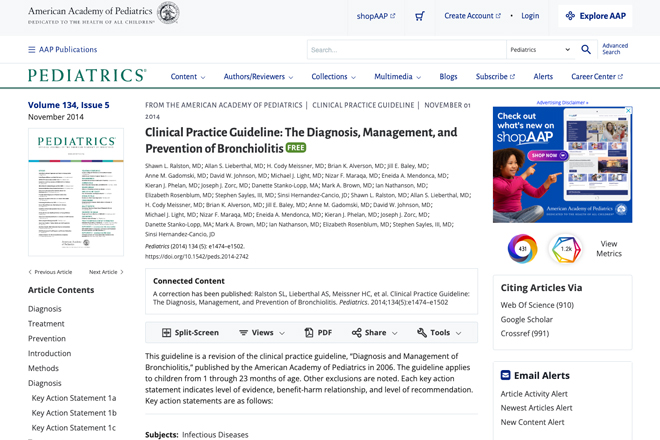Viewport: 660px width, 440px height.
Task: Click the SHOP NOW ad button
Action: pyautogui.click(x=548, y=156)
